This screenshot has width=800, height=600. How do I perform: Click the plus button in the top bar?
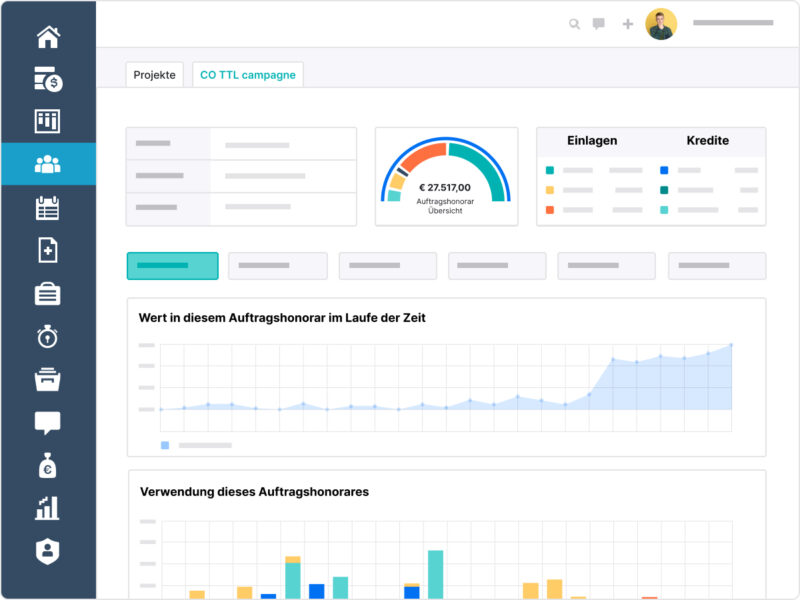click(627, 23)
